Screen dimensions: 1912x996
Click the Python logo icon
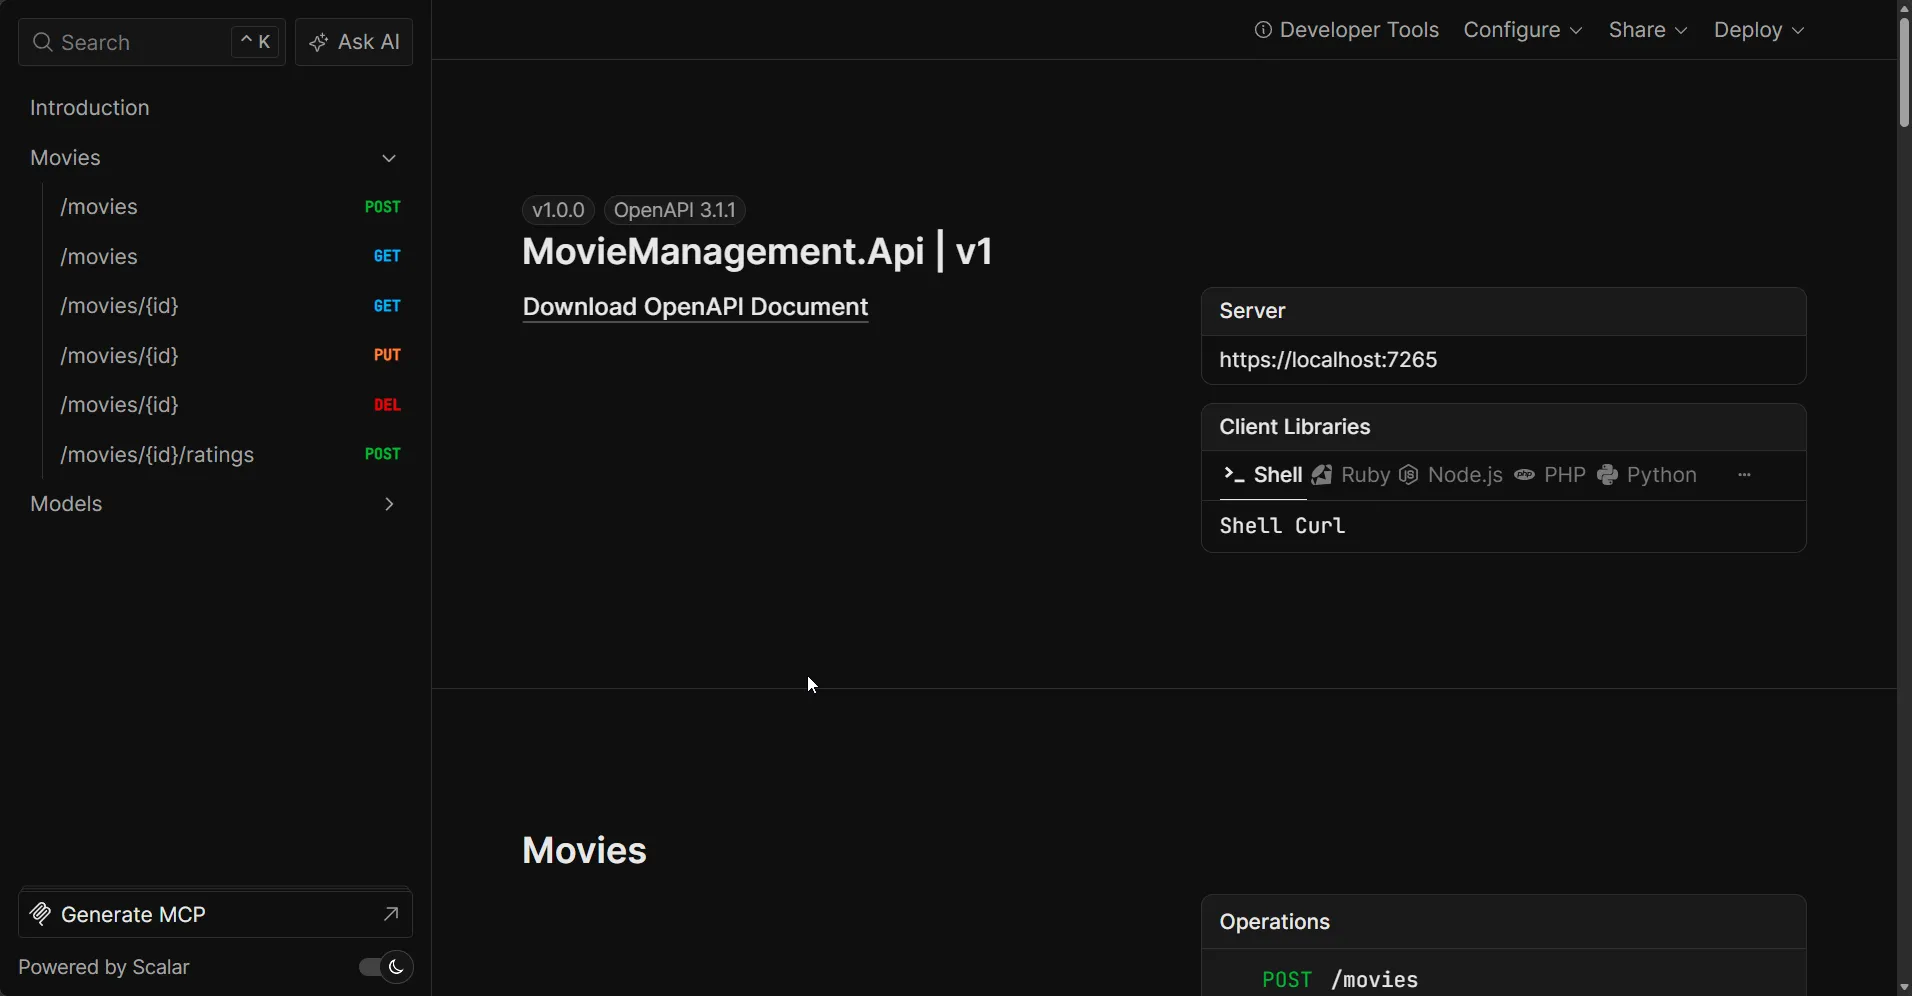1608,475
